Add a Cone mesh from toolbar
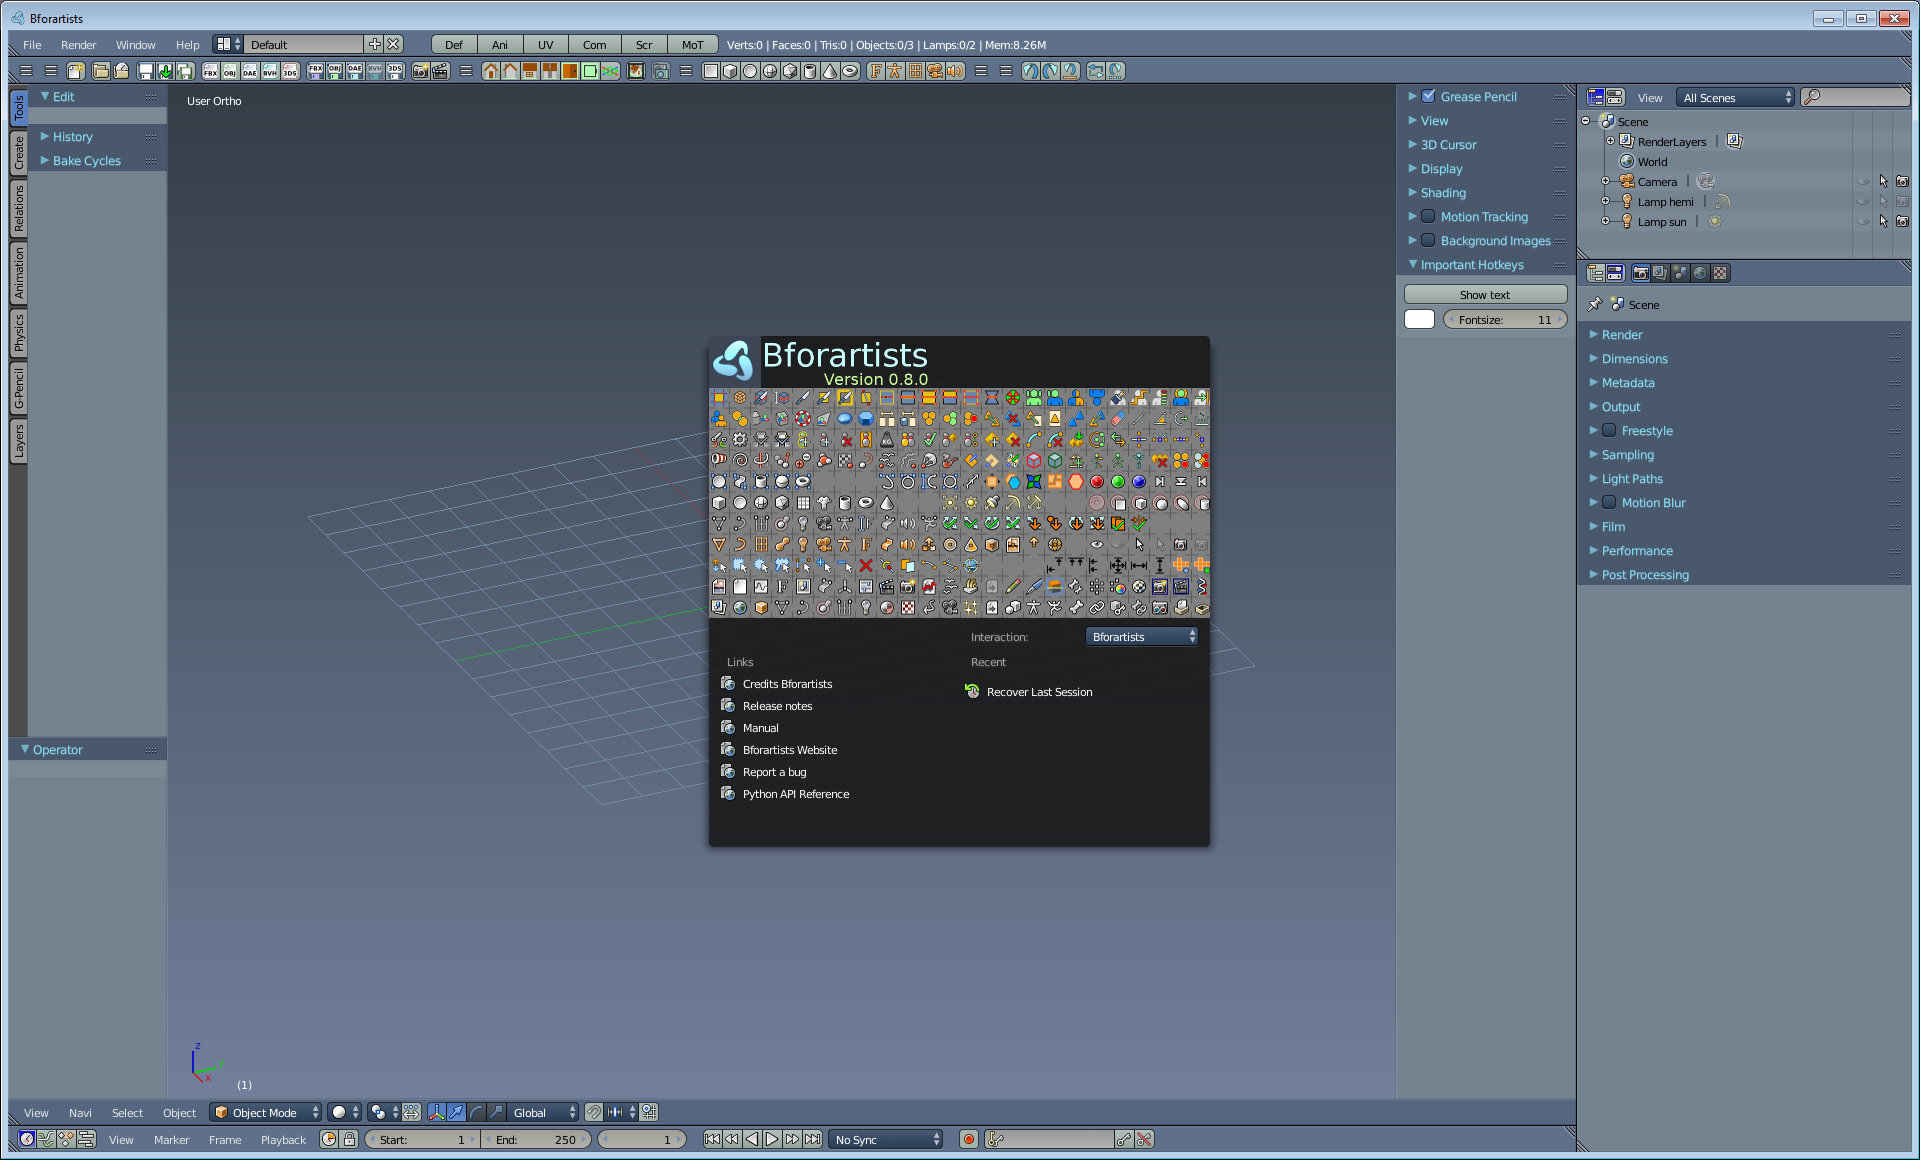Image resolution: width=1920 pixels, height=1160 pixels. click(x=830, y=71)
